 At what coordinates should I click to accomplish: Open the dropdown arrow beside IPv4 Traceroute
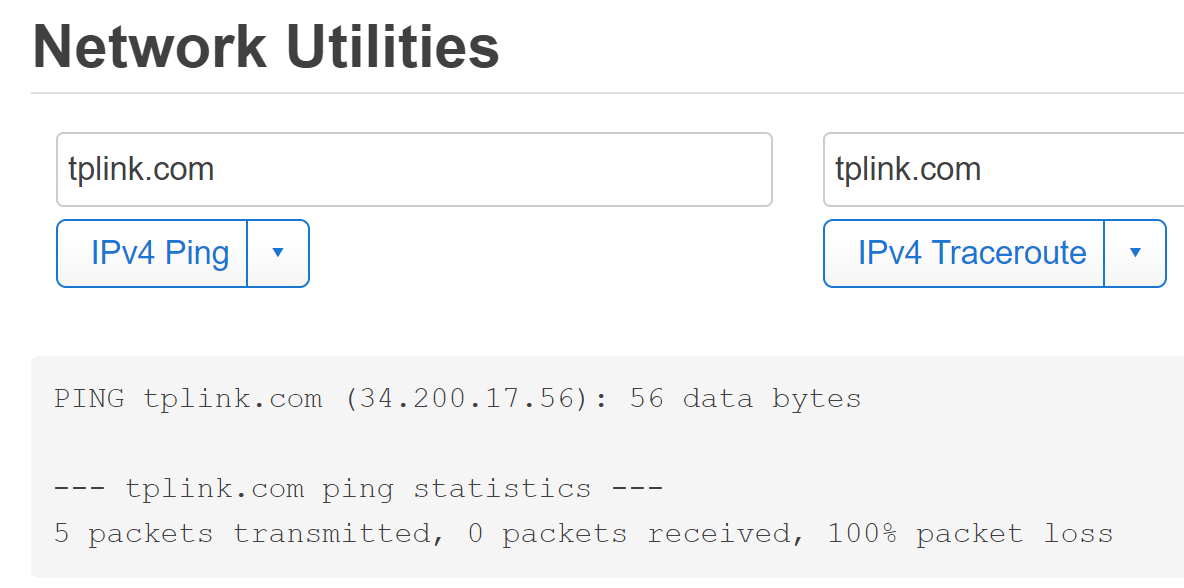click(x=1135, y=253)
